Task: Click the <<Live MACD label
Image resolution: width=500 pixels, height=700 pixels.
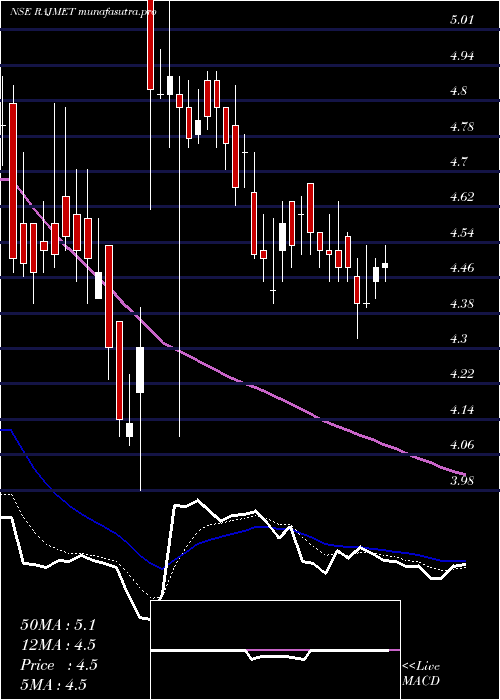Action: coord(421,674)
